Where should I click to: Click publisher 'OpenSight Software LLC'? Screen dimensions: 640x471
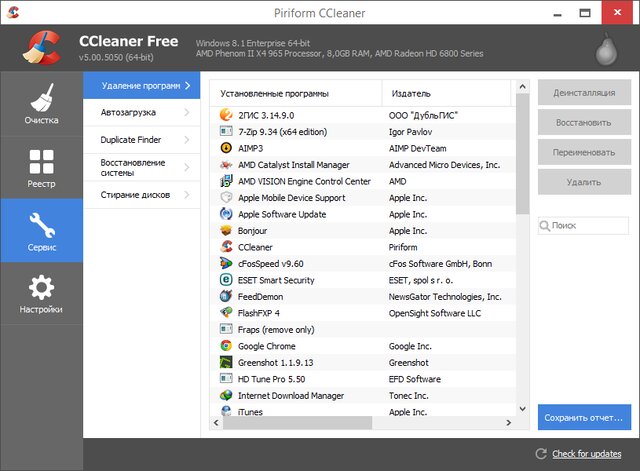coord(435,313)
